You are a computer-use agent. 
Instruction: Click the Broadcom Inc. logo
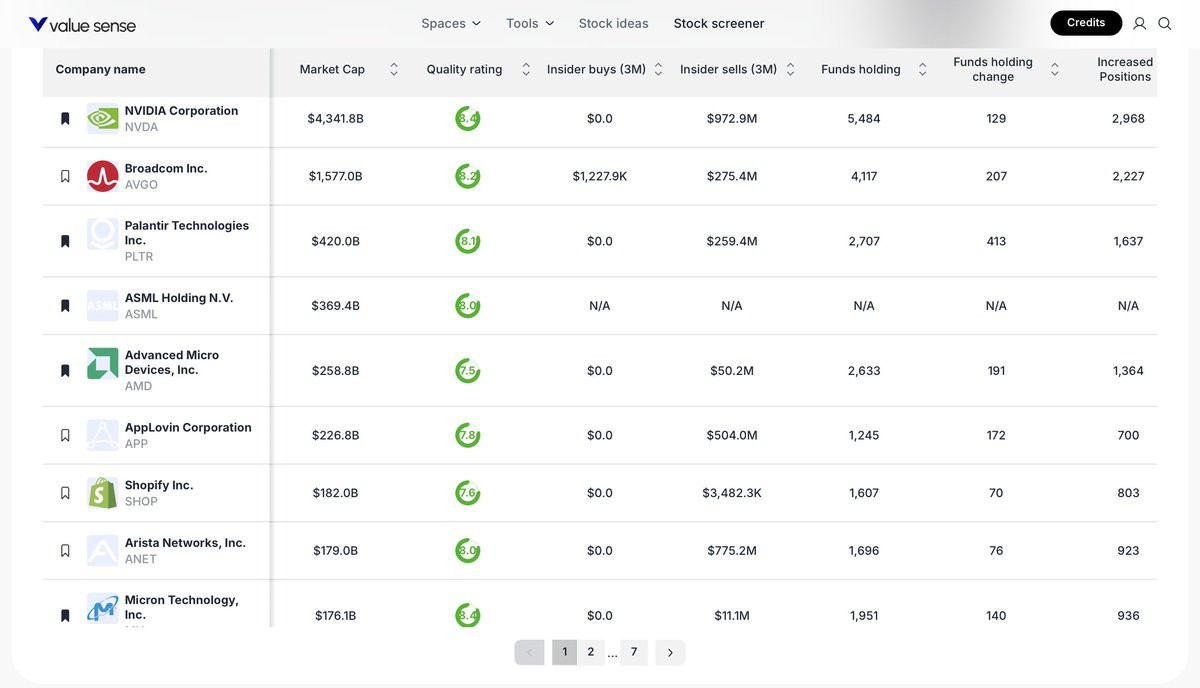102,176
